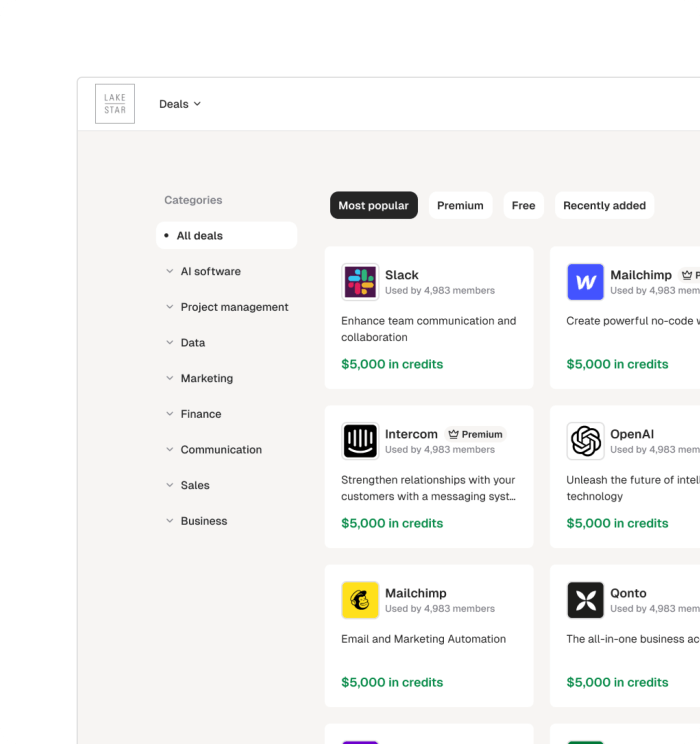Click the Lake Star logo
Screen dimensions: 700x744
pyautogui.click(x=115, y=104)
